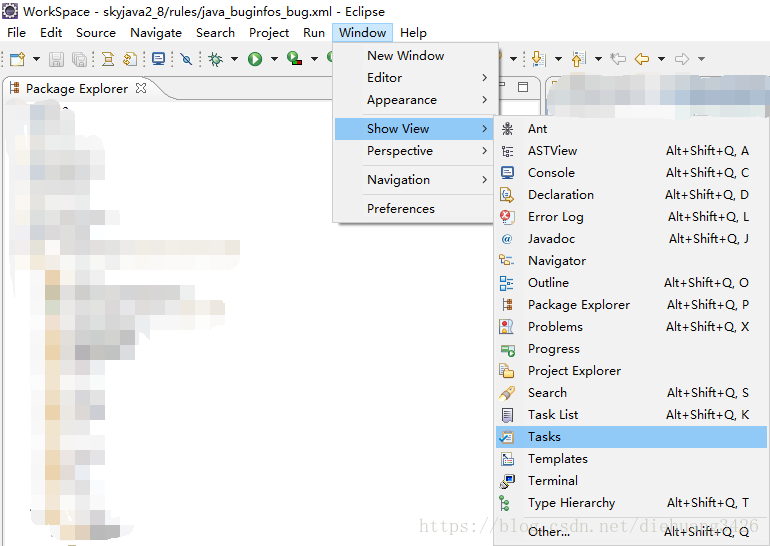
Task: Close the Package Explorer tab
Action: (x=141, y=88)
